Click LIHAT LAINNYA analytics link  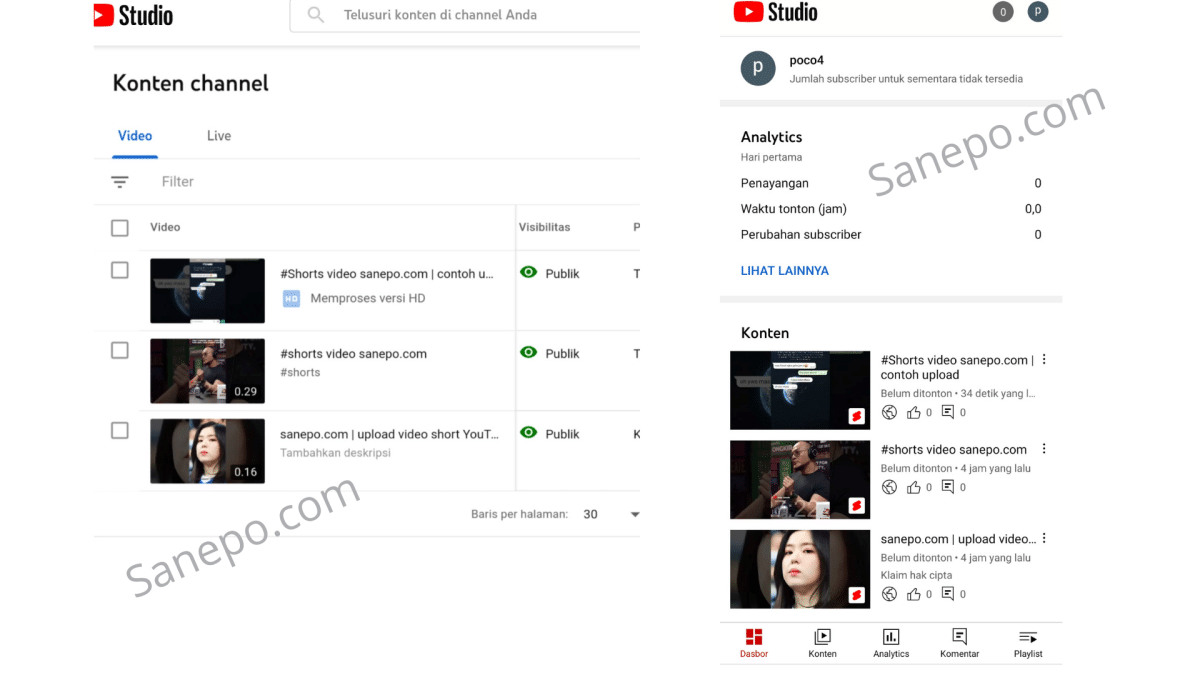(785, 271)
